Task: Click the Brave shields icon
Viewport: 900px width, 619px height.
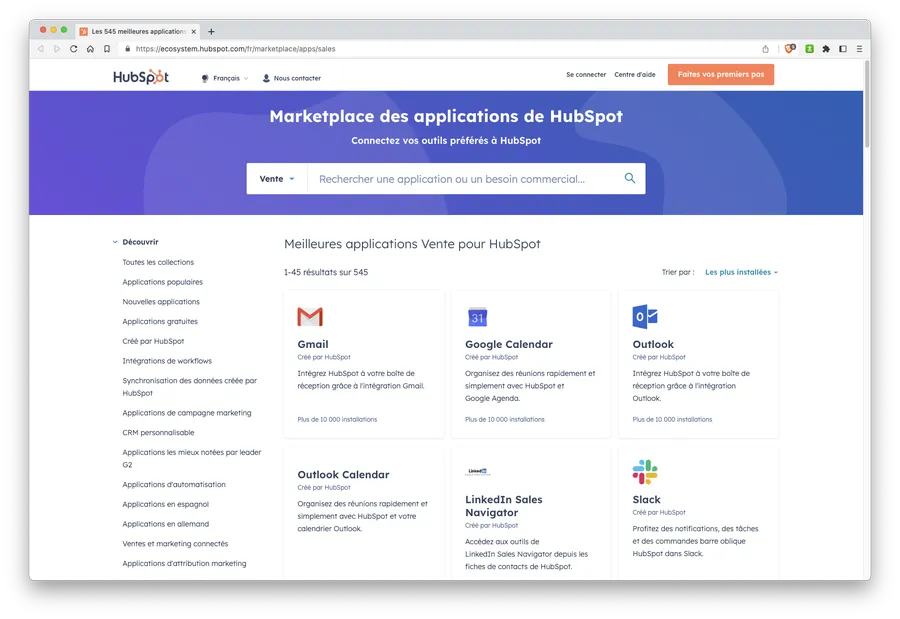Action: (x=790, y=49)
